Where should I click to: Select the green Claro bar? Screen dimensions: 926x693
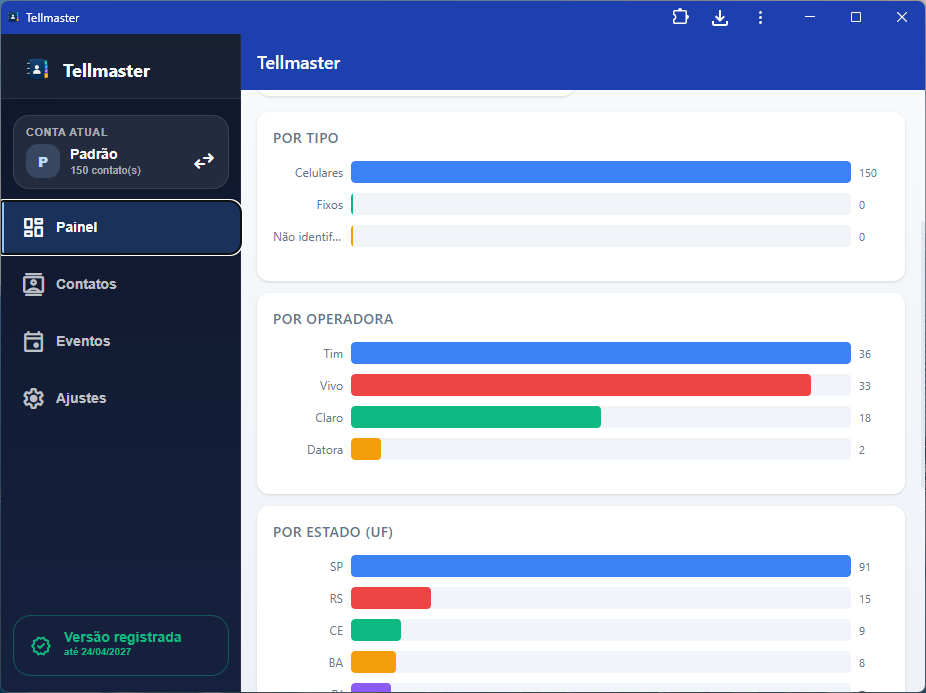[475, 418]
